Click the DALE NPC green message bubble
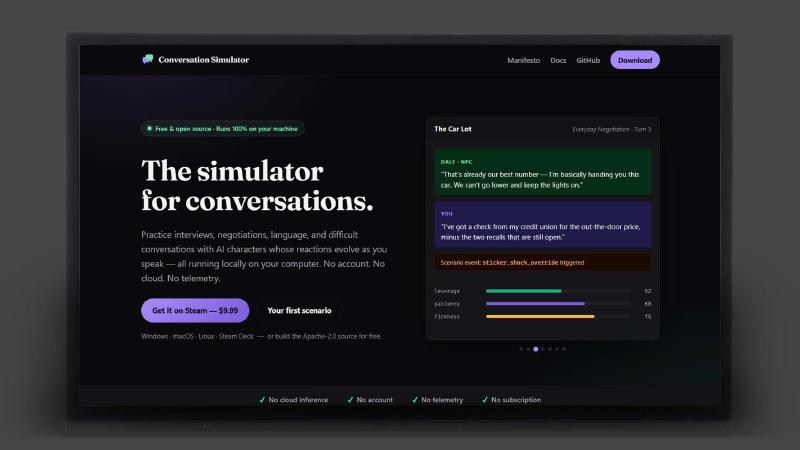This screenshot has height=450, width=800. [x=543, y=172]
